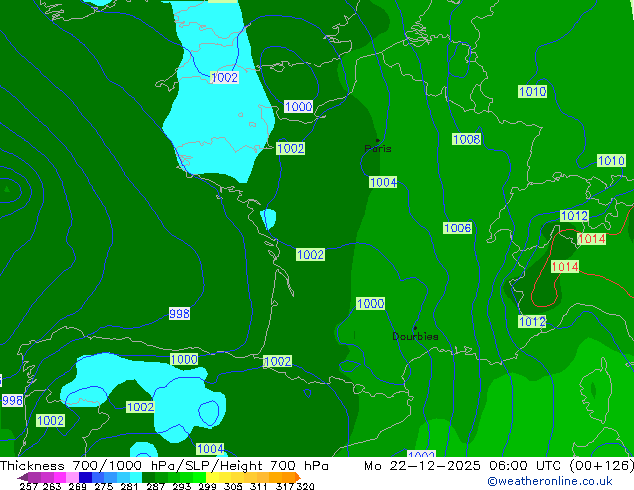Click the Dourbies city label
The width and height of the screenshot is (634, 490).
pos(415,336)
